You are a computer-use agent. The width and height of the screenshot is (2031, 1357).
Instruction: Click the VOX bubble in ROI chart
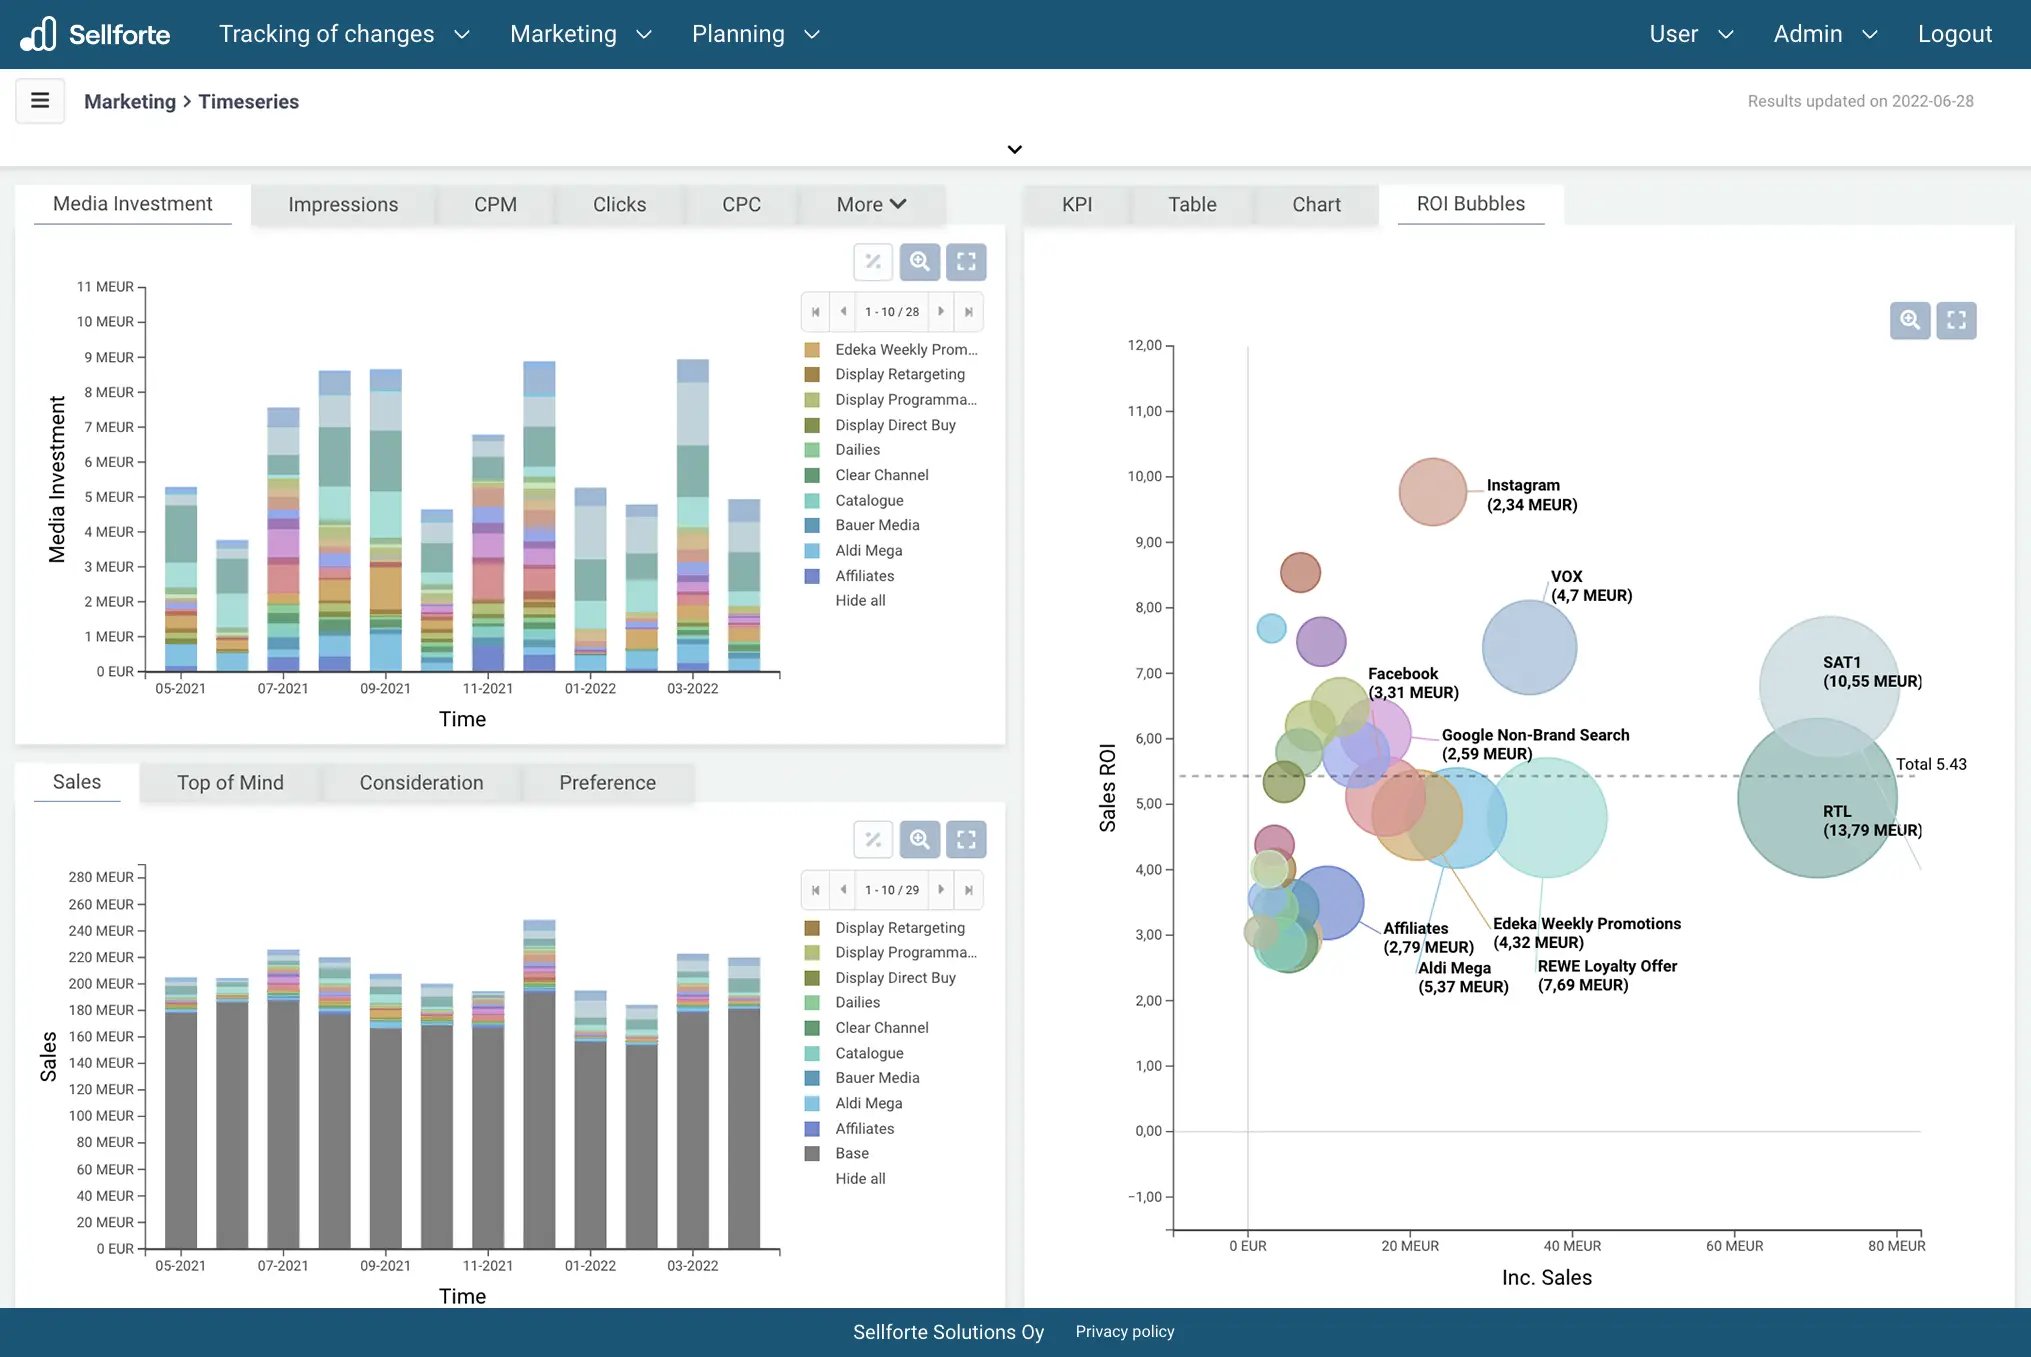[1529, 647]
